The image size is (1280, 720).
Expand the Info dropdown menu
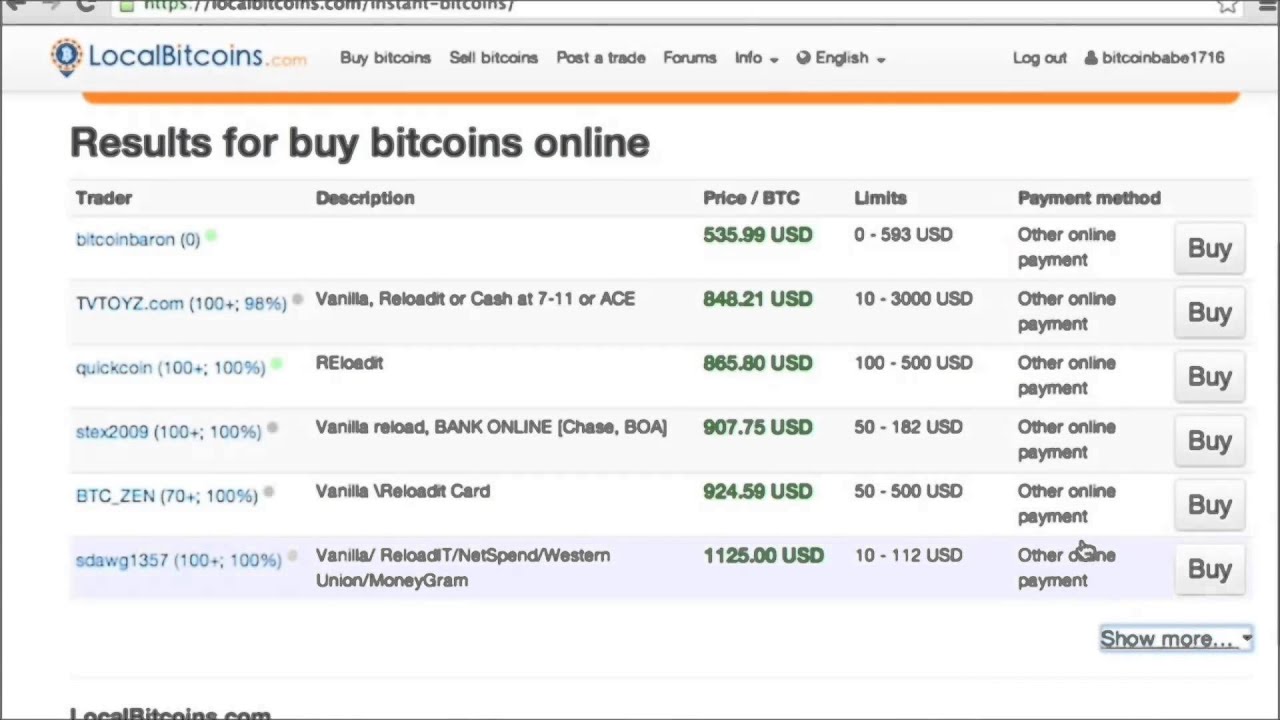click(756, 58)
